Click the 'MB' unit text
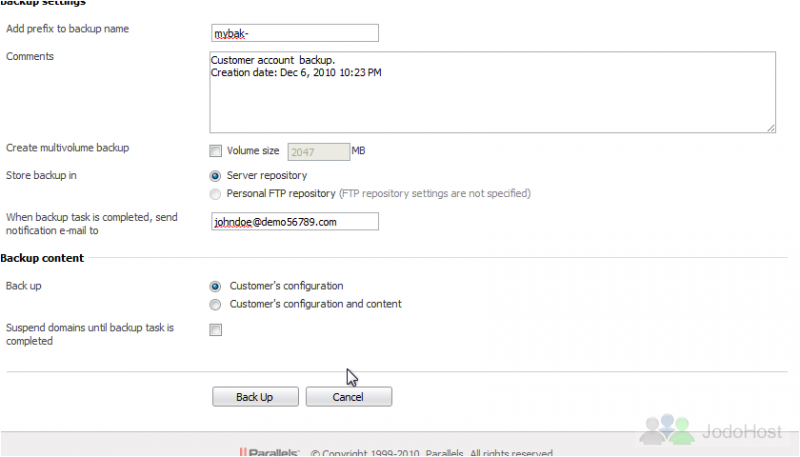 [x=358, y=151]
